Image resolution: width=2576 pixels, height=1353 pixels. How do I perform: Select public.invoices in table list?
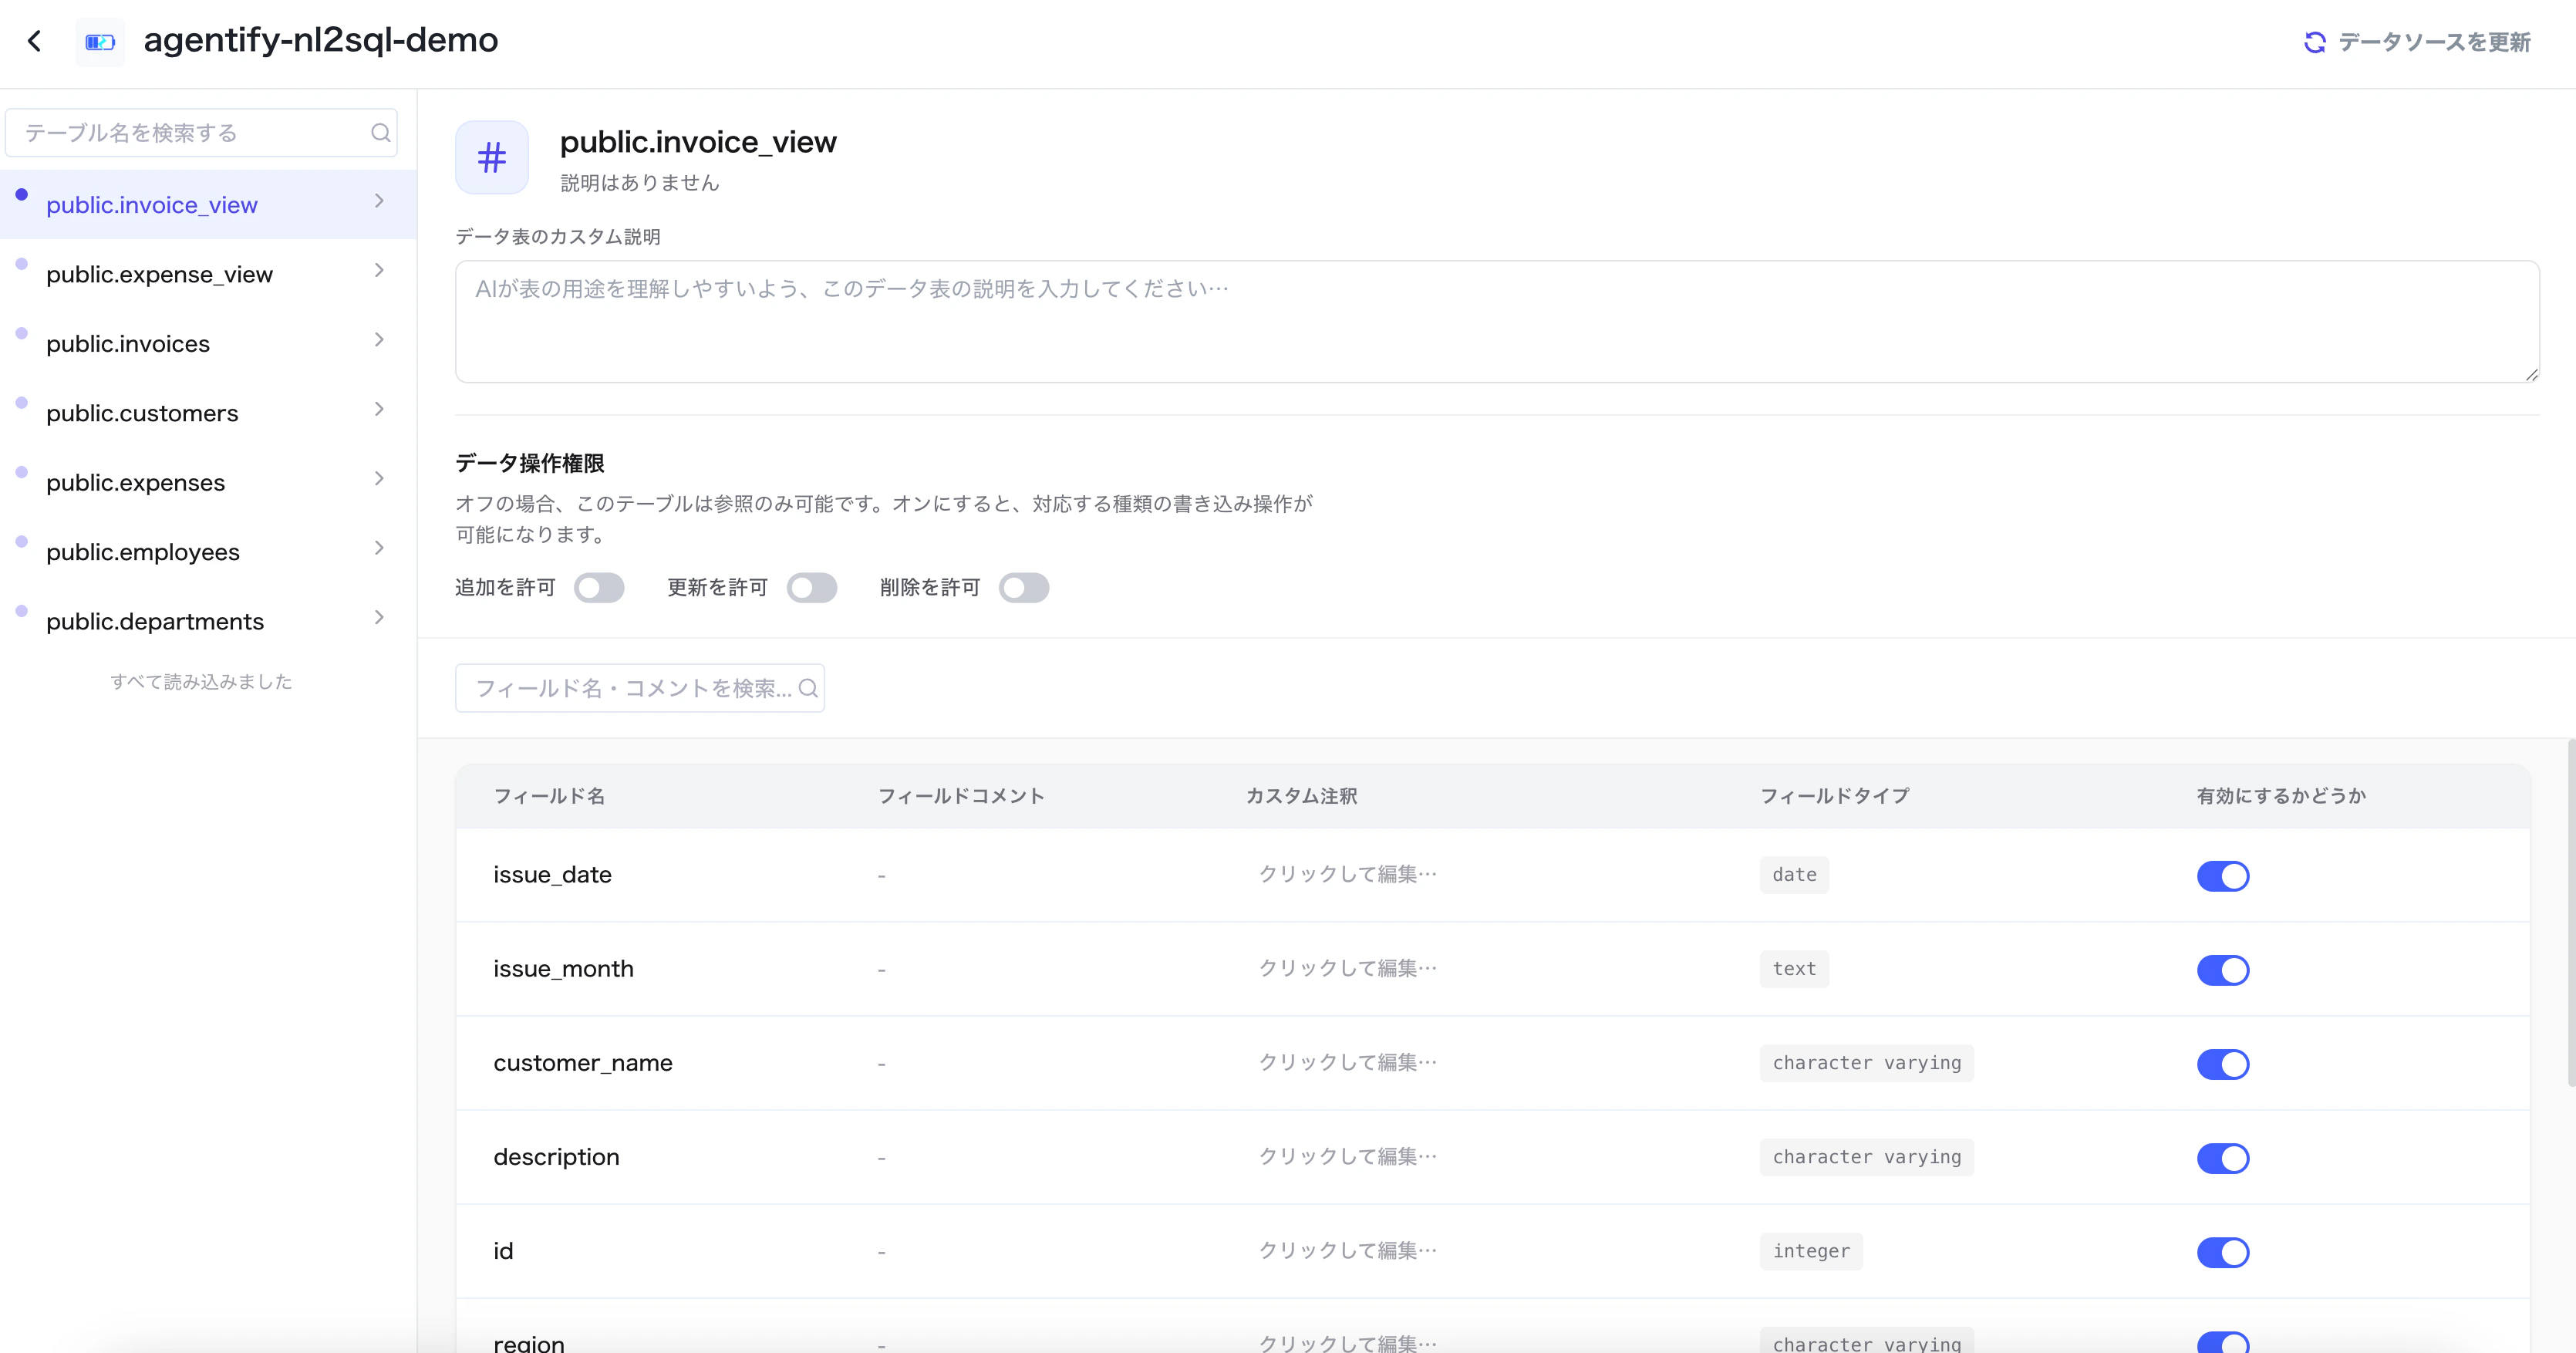point(208,343)
